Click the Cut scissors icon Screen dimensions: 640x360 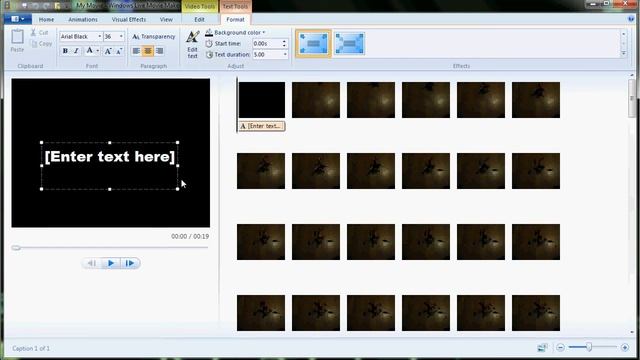click(33, 32)
